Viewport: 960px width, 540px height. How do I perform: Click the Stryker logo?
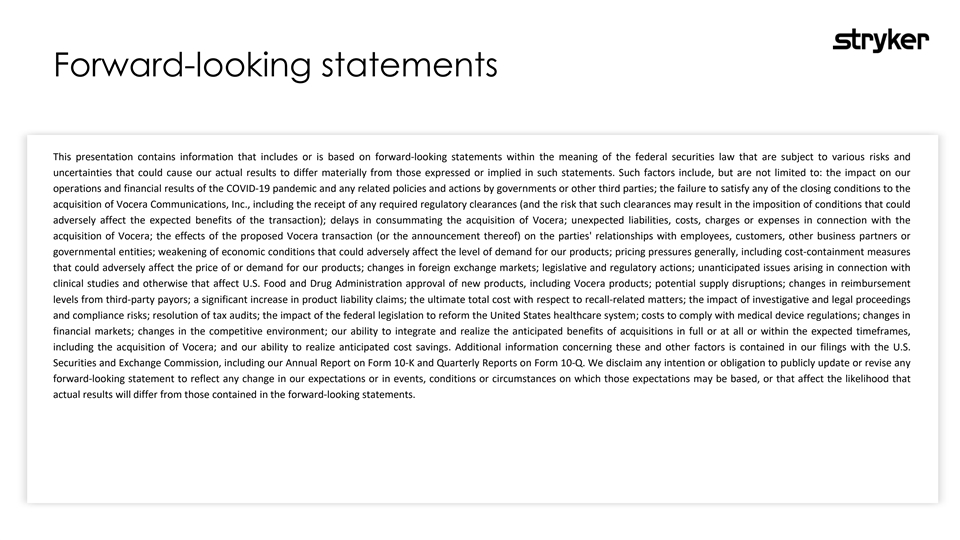[x=881, y=41]
